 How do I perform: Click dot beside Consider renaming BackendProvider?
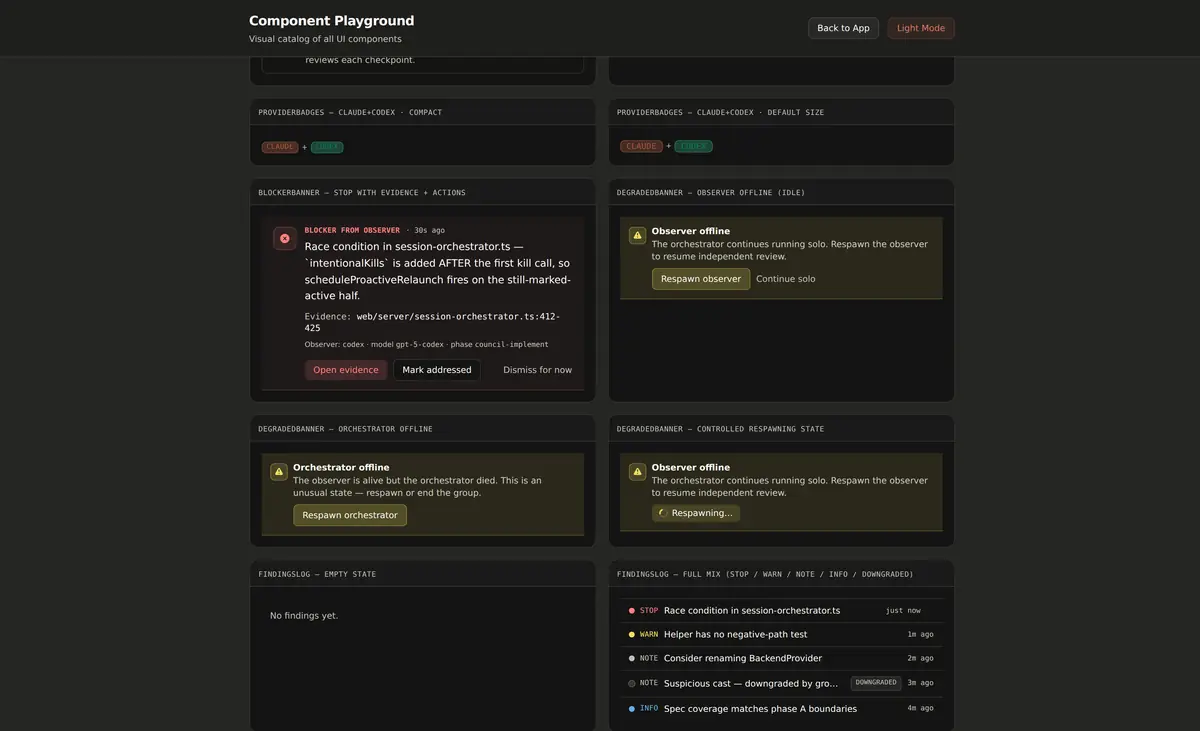coord(631,659)
